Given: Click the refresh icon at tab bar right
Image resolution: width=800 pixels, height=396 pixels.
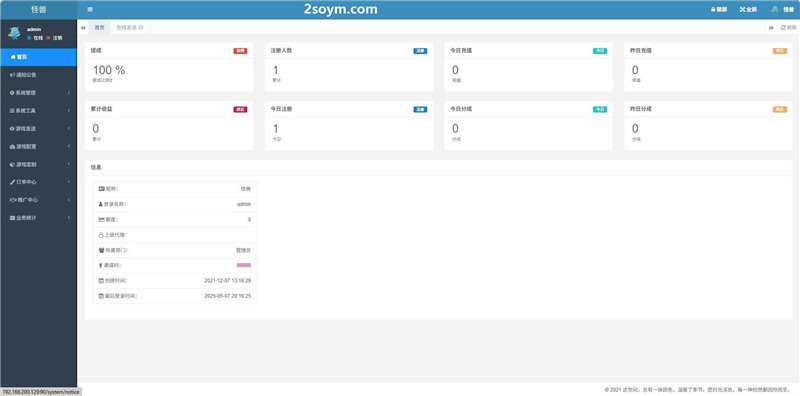Looking at the screenshot, I should pyautogui.click(x=783, y=28).
